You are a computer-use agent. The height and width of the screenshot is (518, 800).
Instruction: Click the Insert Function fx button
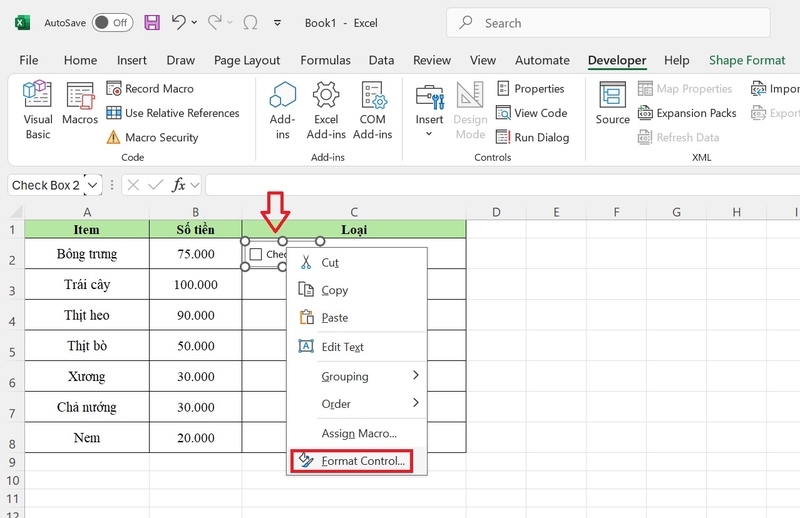178,185
